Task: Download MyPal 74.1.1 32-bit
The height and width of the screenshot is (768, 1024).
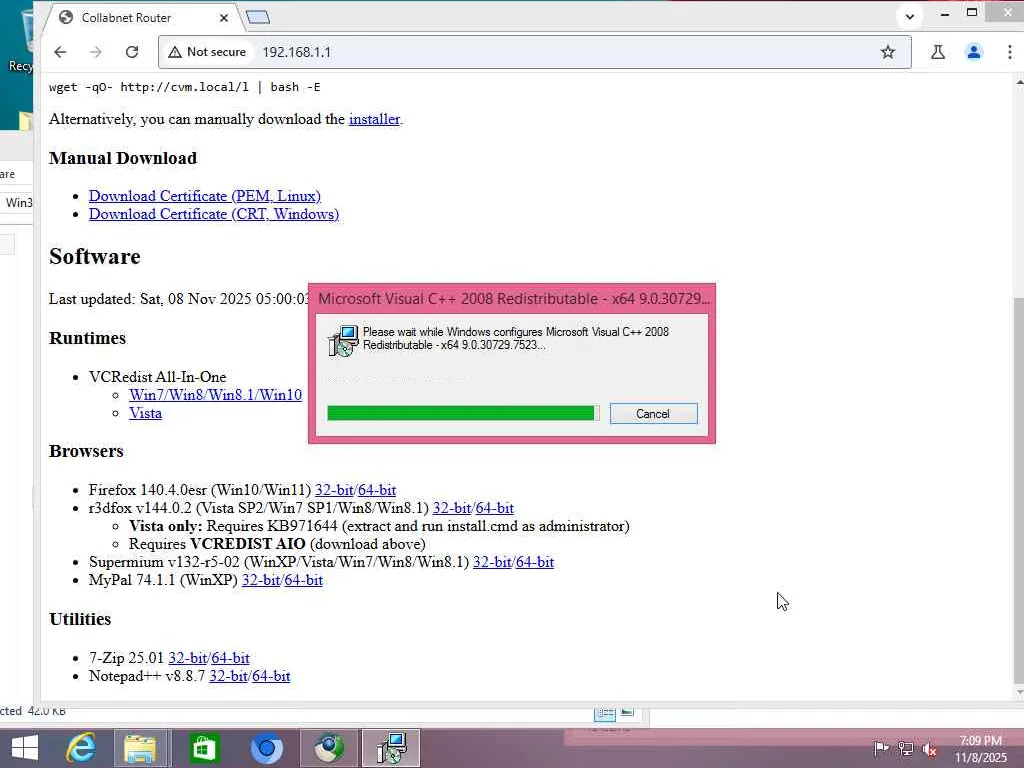Action: [x=261, y=581]
